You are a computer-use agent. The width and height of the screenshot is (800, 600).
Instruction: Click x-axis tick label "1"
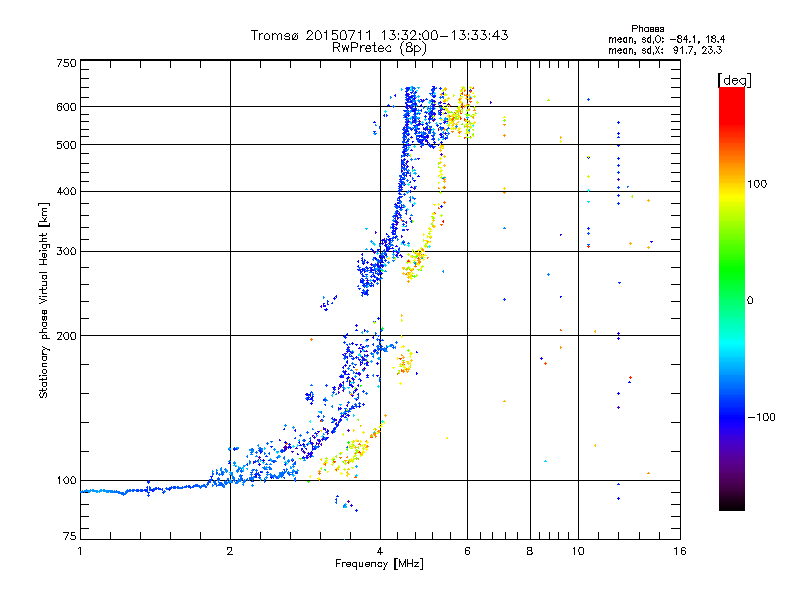(x=80, y=551)
